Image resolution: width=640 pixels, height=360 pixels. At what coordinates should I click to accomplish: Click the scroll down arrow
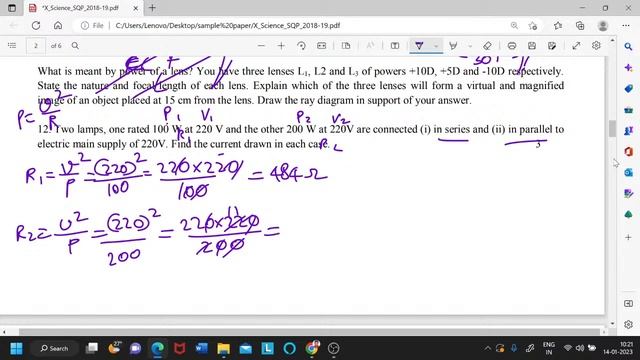612,324
